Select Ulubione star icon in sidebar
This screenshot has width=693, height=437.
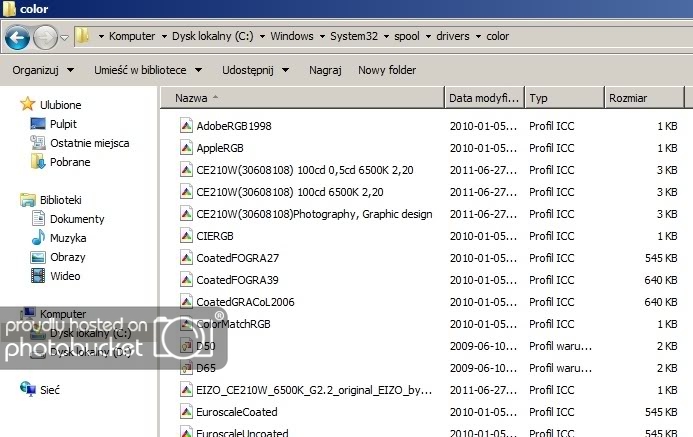[27, 104]
